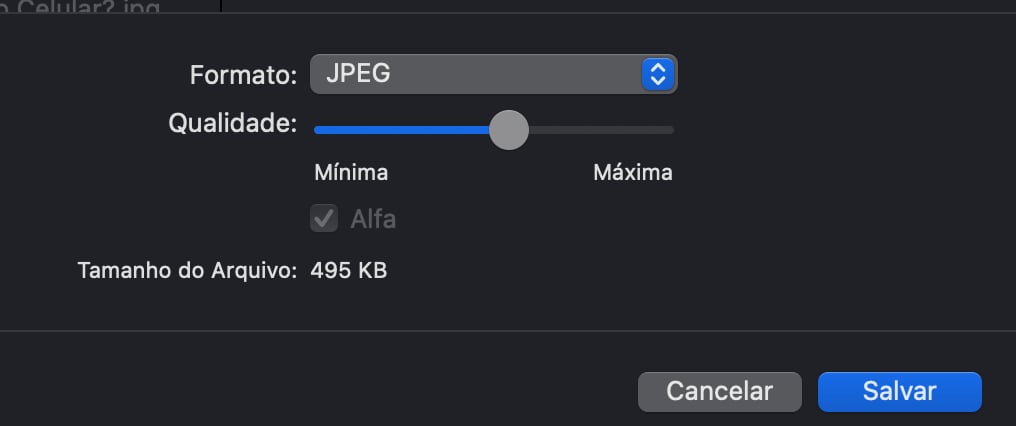
Task: Click the Tamanho do Arquivo label
Action: [x=187, y=270]
